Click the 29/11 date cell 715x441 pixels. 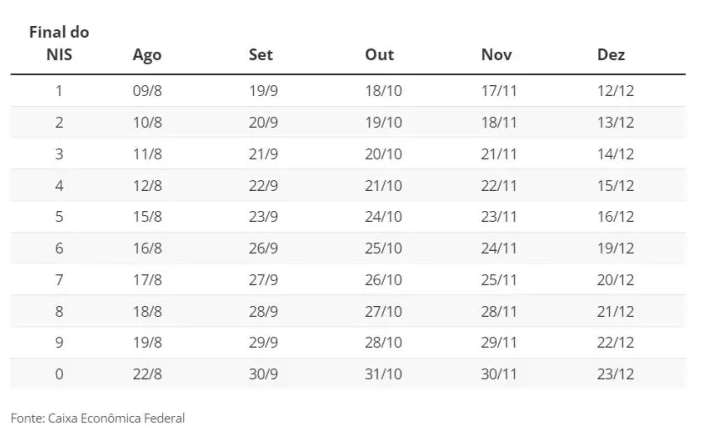click(x=499, y=343)
